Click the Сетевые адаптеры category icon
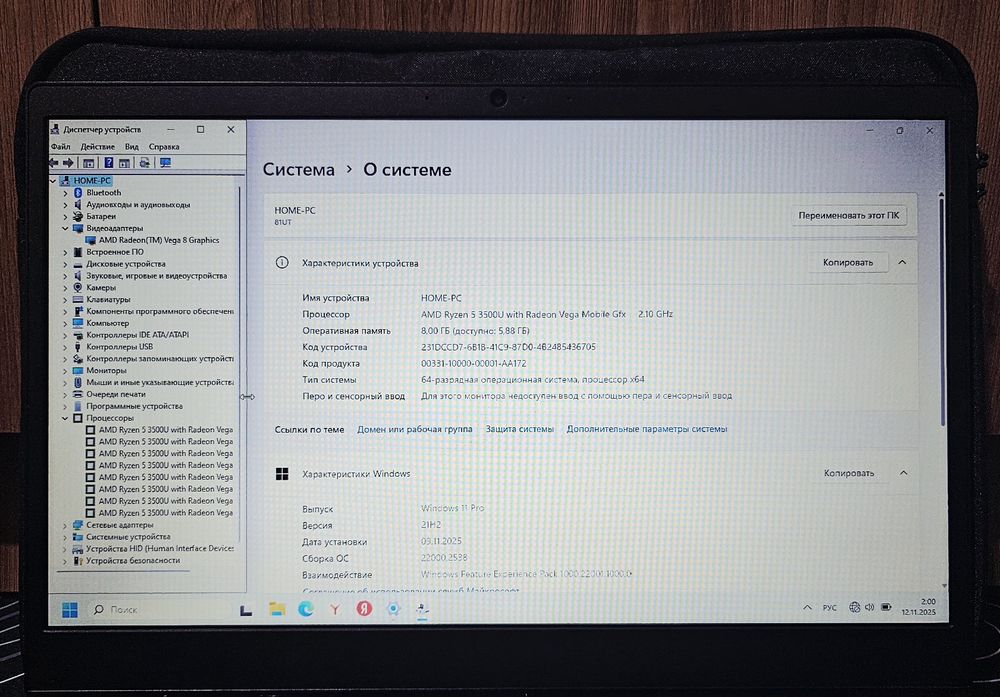This screenshot has width=1000, height=697. point(78,525)
